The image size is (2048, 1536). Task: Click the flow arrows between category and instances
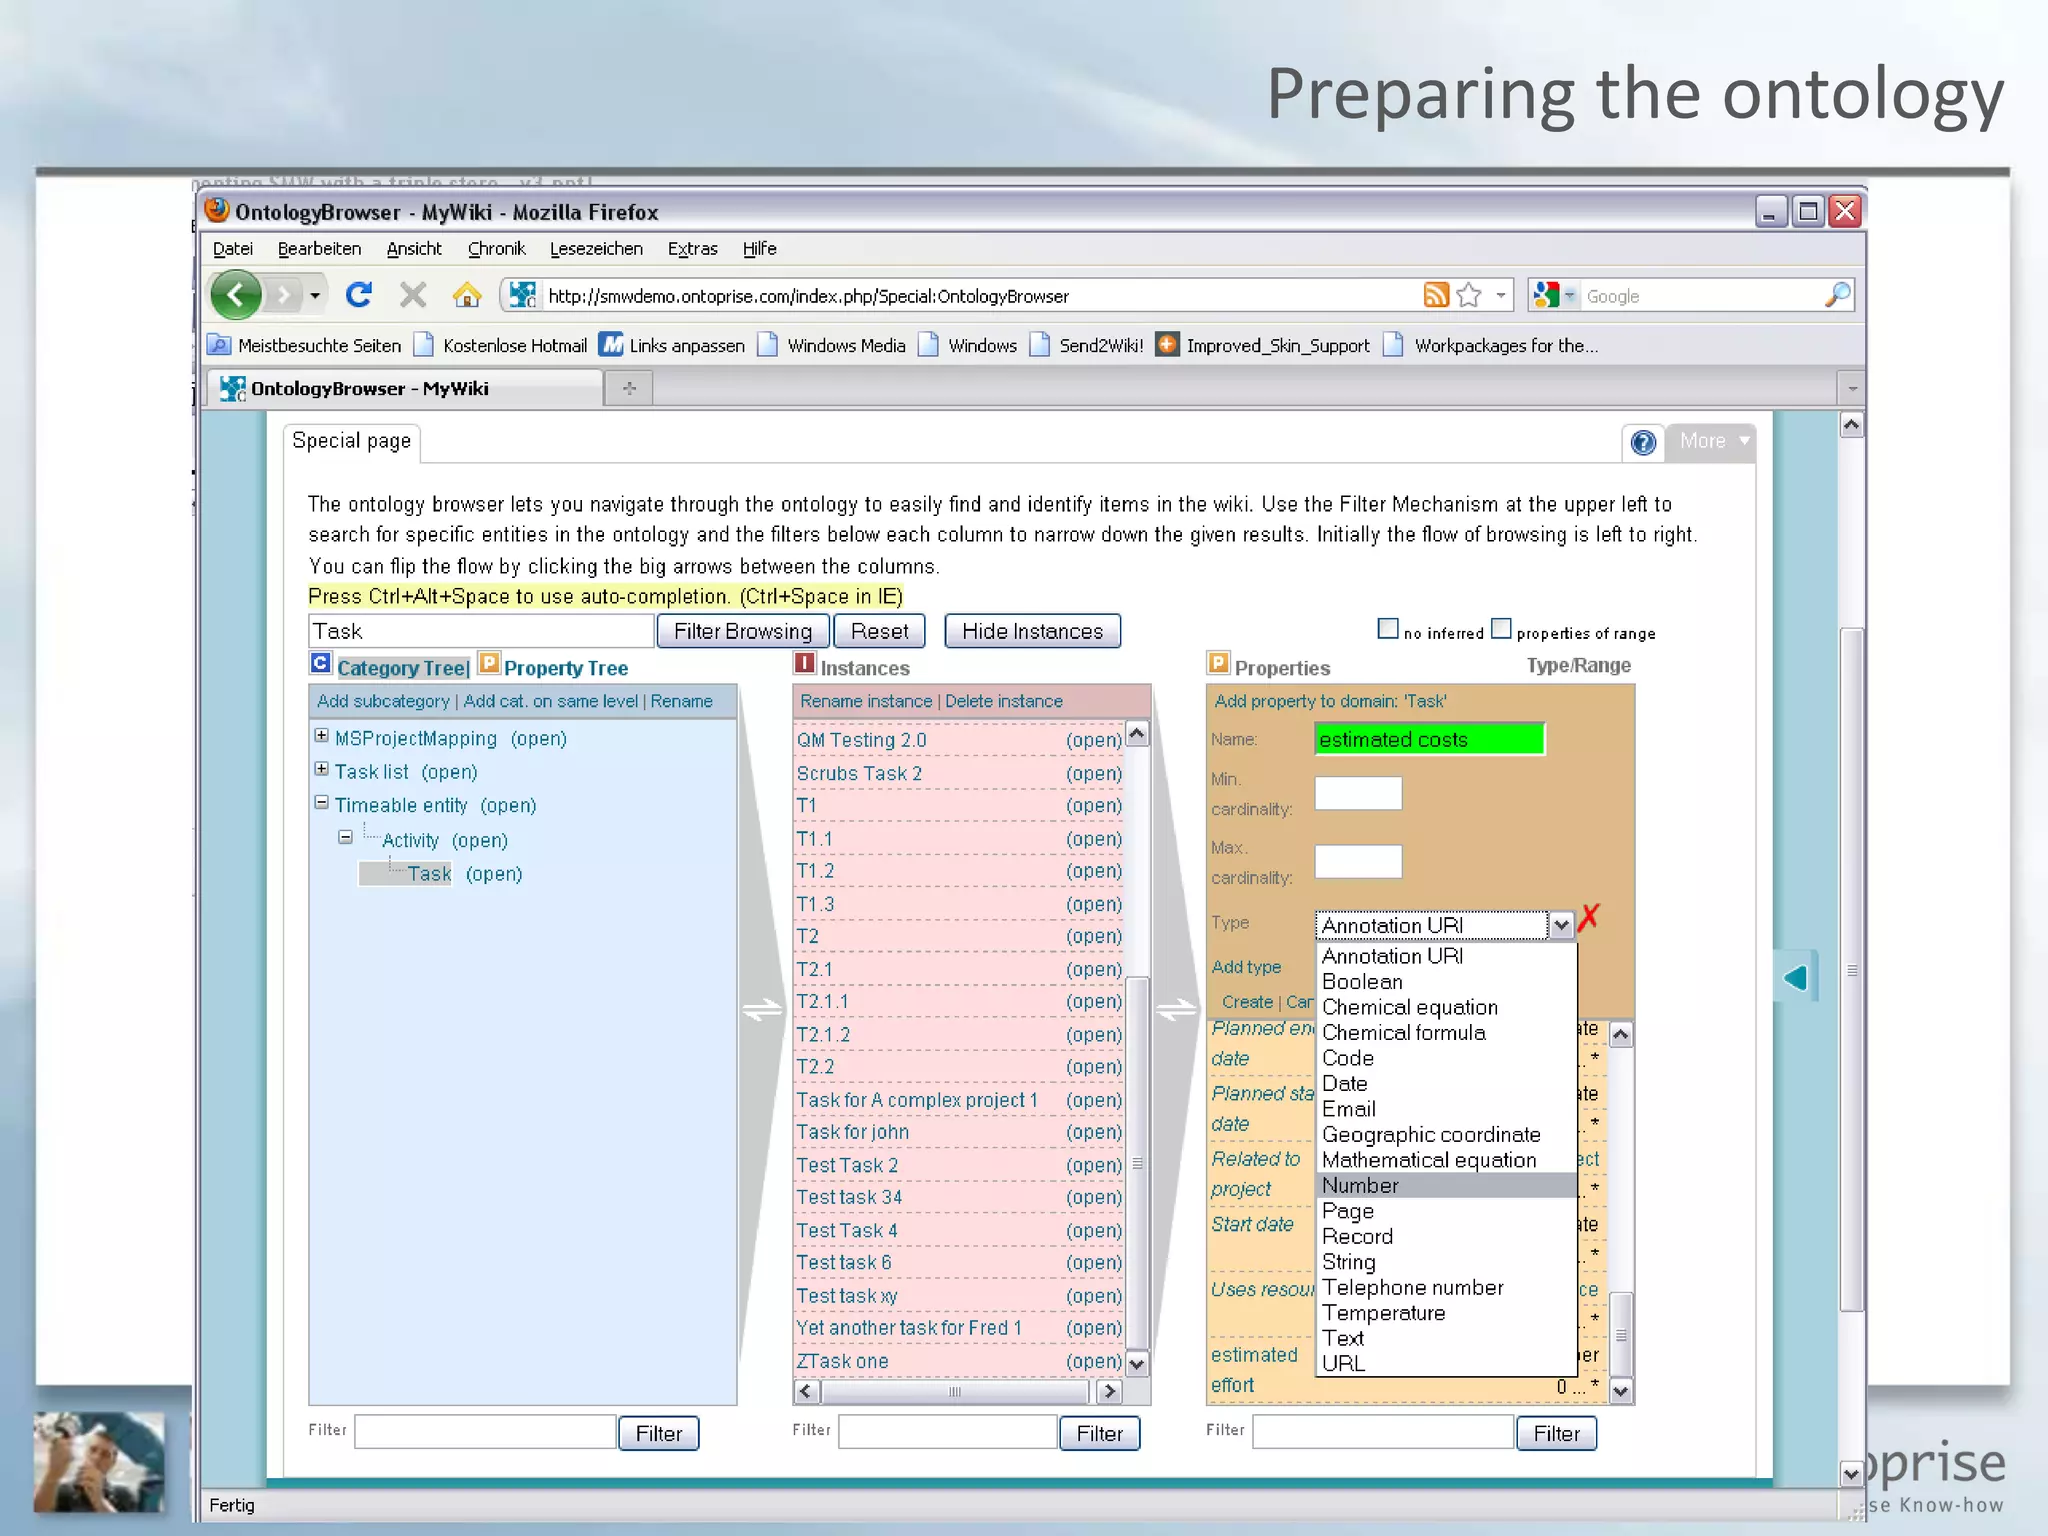coord(762,1011)
